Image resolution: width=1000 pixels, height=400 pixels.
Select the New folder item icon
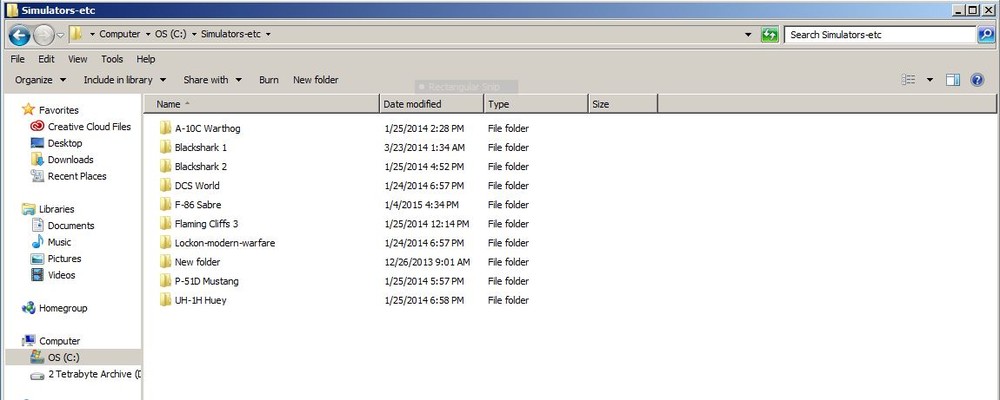click(166, 262)
